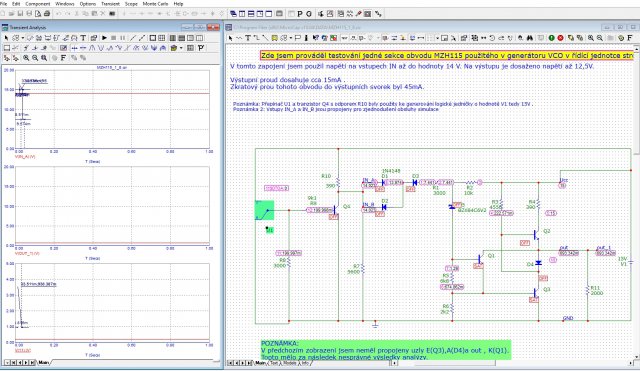Open the dropdown arrow beside the Transient select-mode icon
Screen dimensions: 640x371
(x=23, y=38)
